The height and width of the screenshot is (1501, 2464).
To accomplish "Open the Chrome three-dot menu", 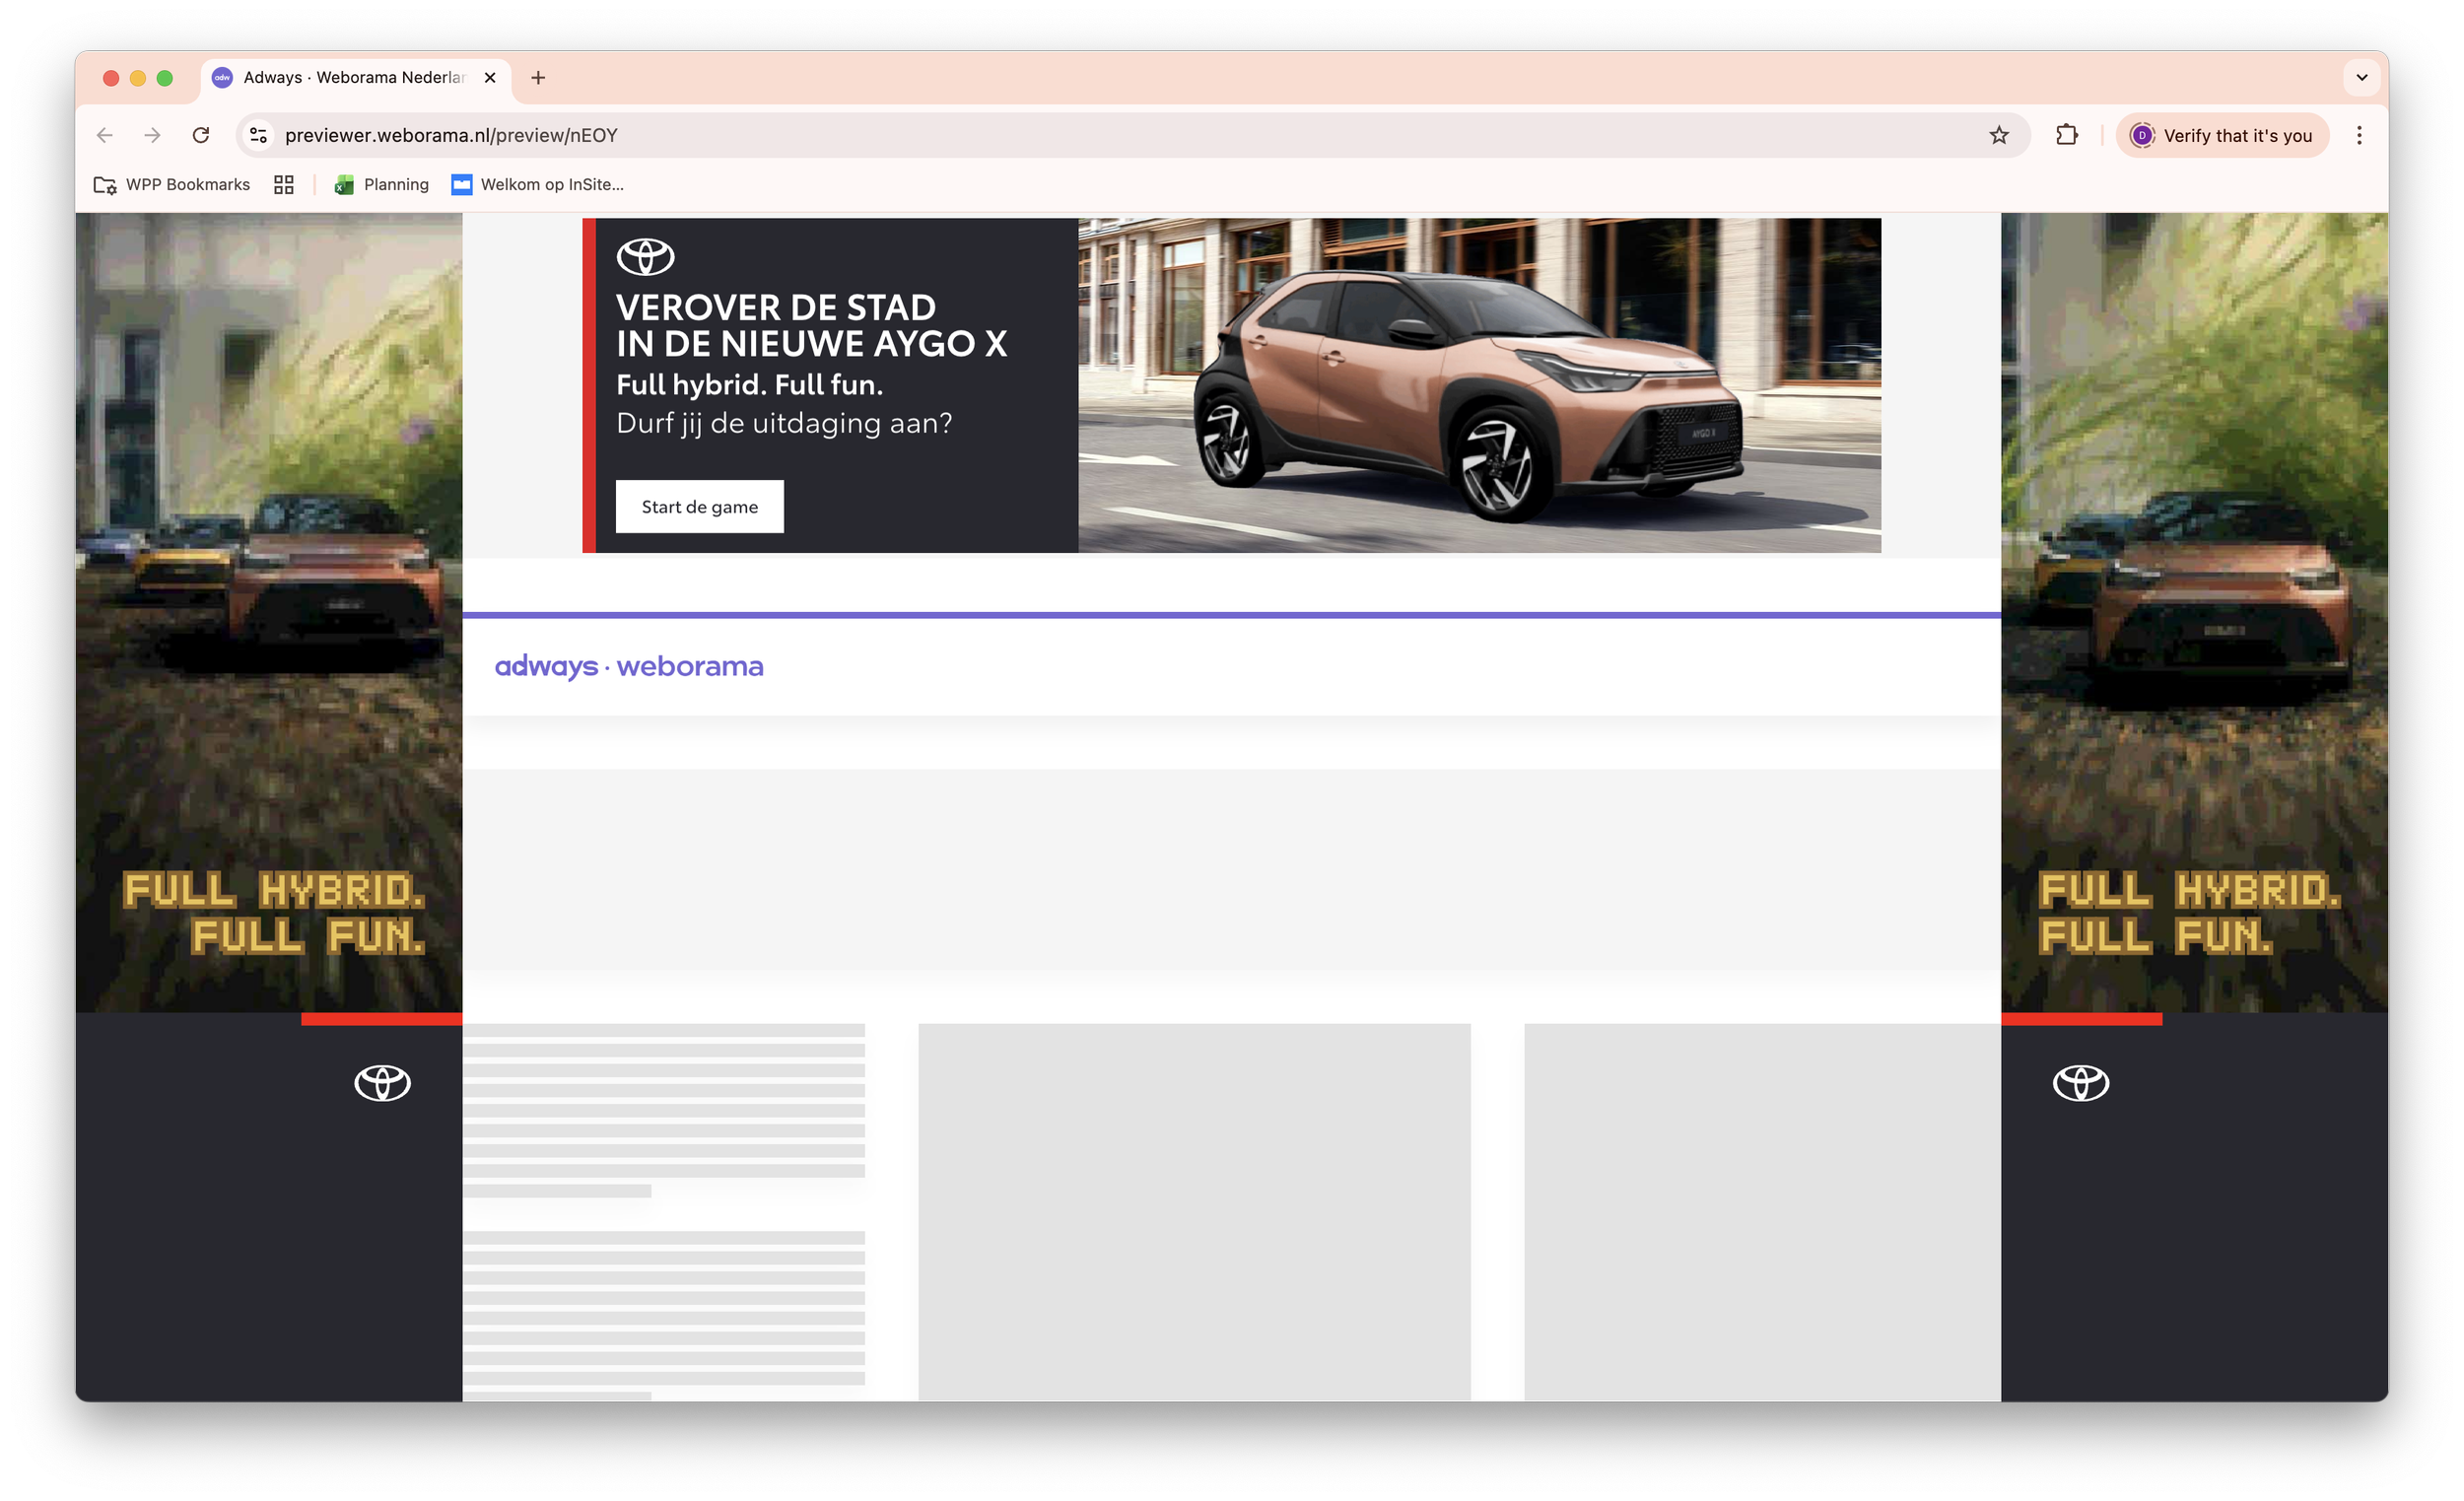I will pos(2359,135).
